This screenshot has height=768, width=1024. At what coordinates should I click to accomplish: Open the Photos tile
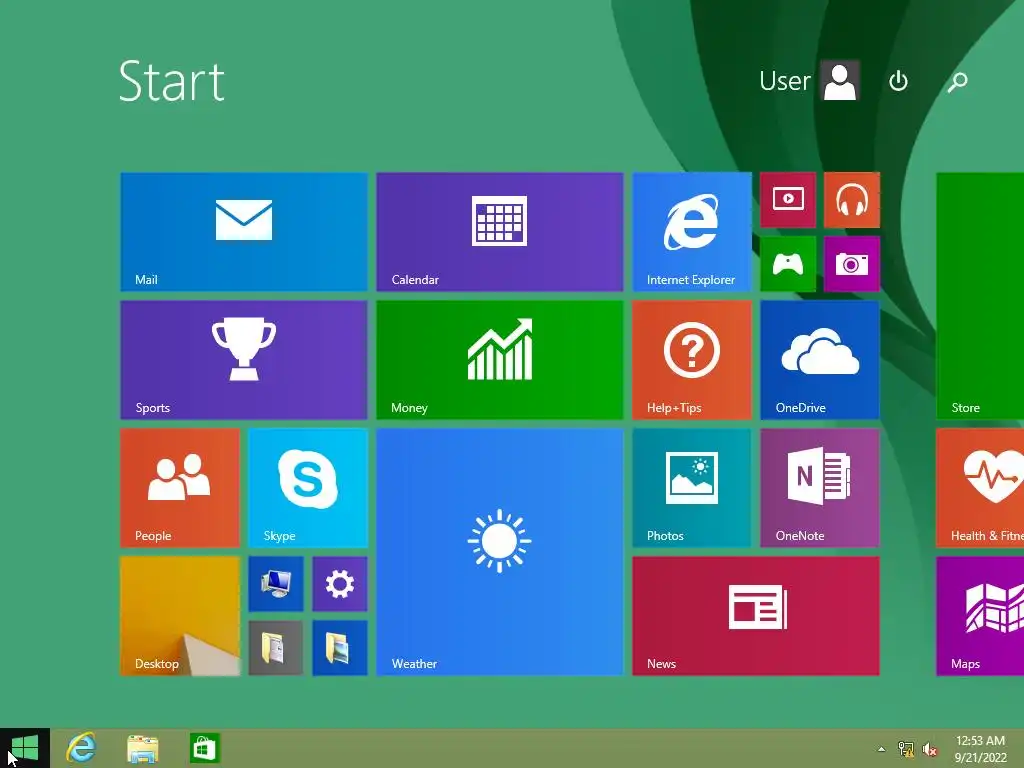pos(692,488)
